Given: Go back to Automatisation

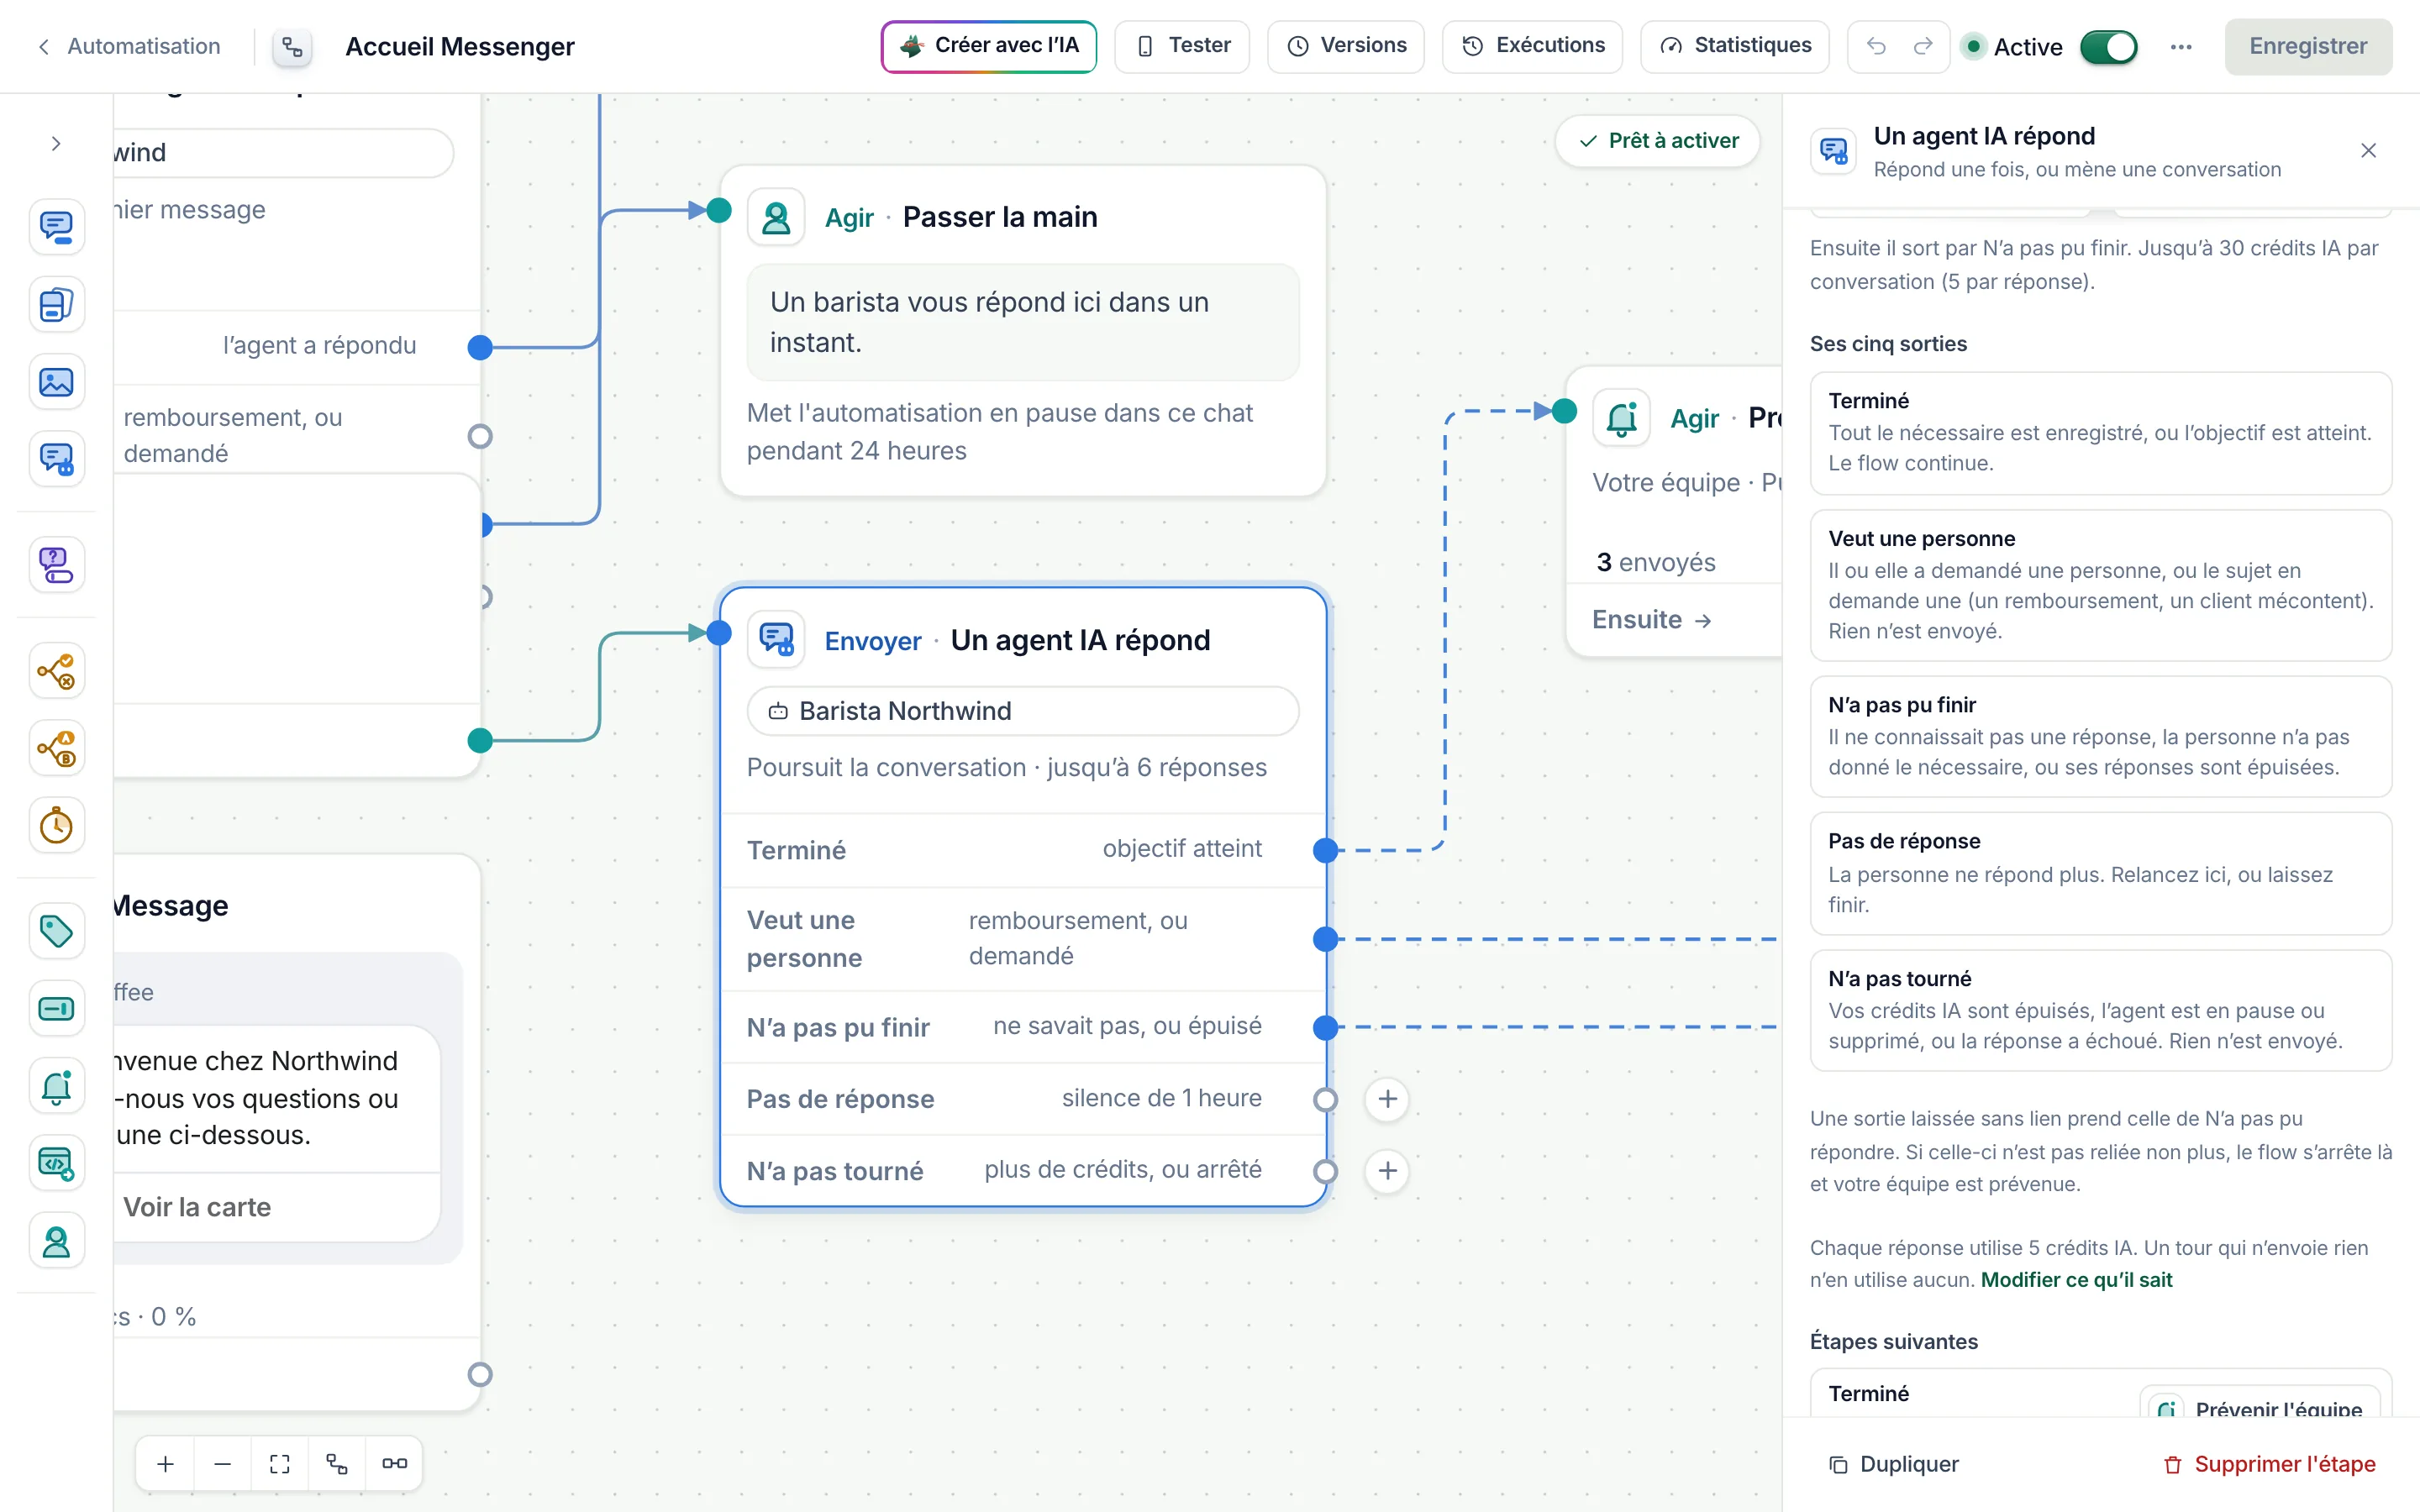Looking at the screenshot, I should click(x=129, y=47).
